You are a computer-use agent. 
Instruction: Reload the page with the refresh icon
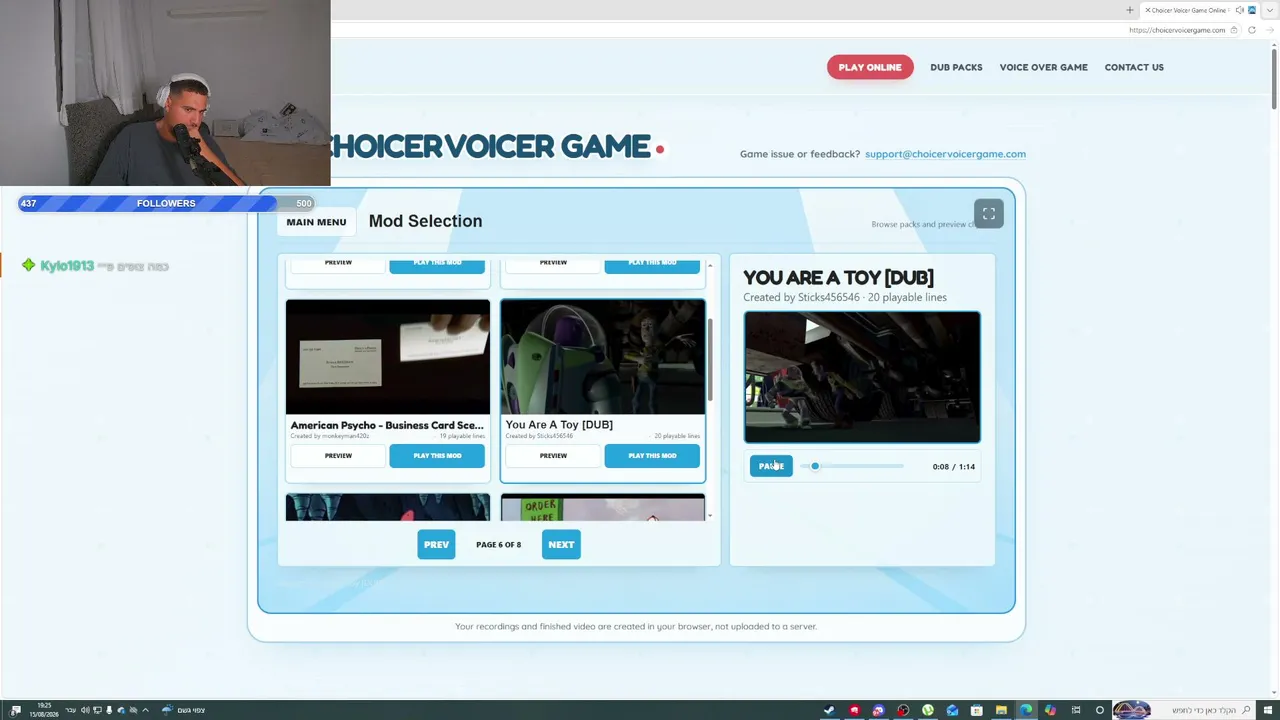tap(1251, 30)
